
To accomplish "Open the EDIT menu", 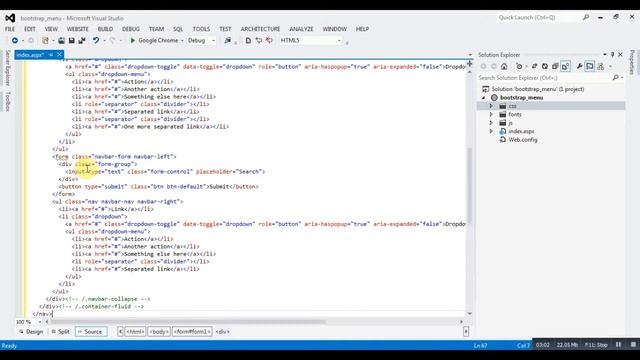I will pyautogui.click(x=30, y=29).
